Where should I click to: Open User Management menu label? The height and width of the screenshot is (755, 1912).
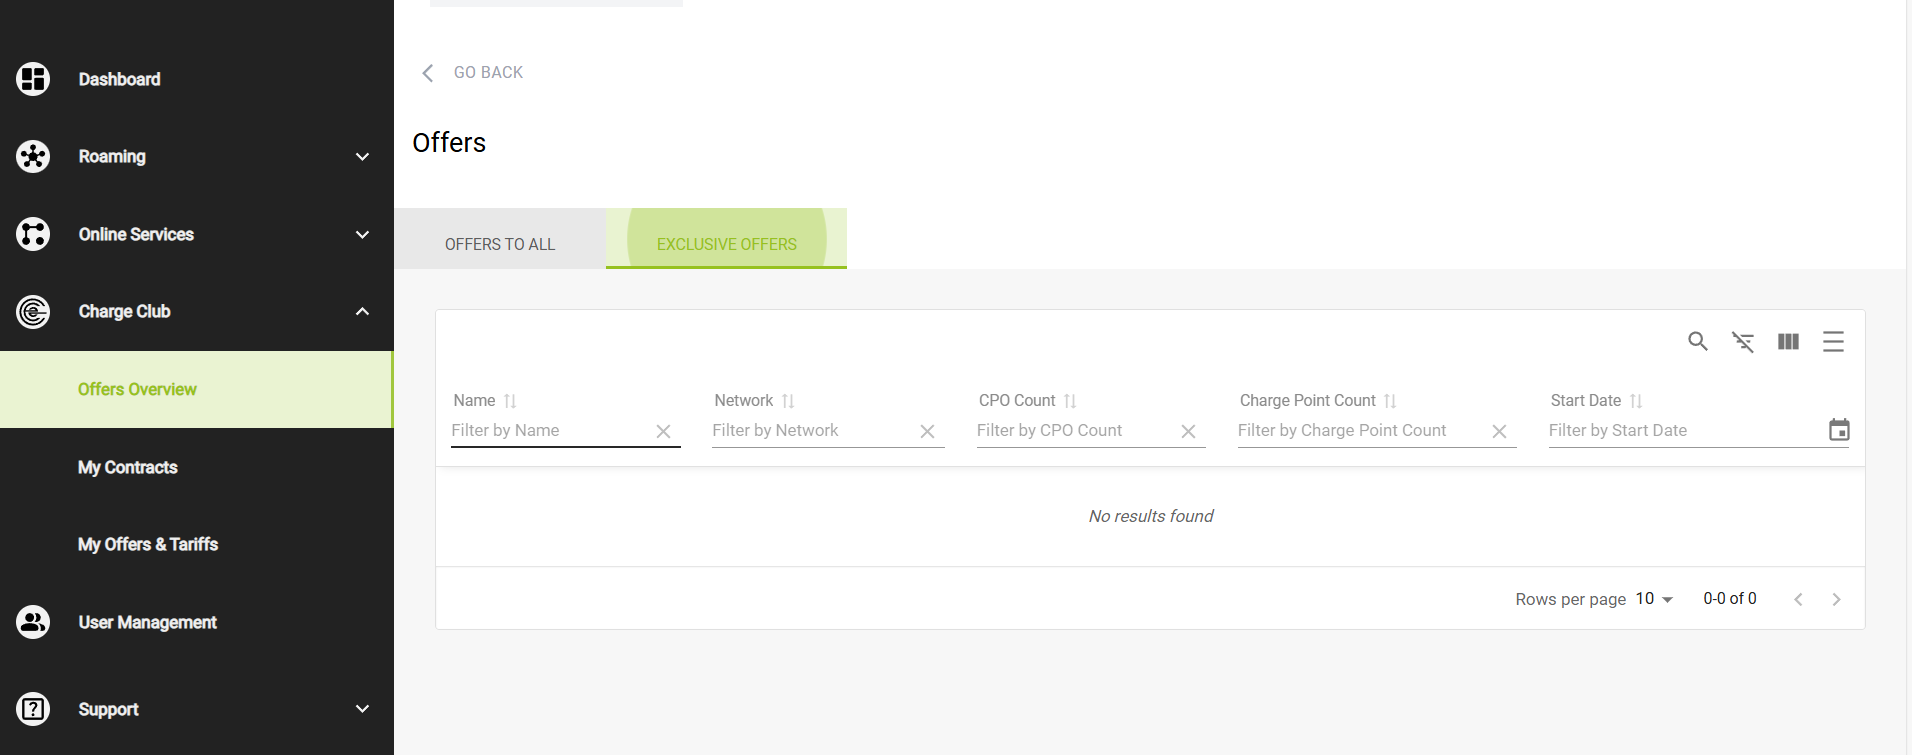click(147, 622)
